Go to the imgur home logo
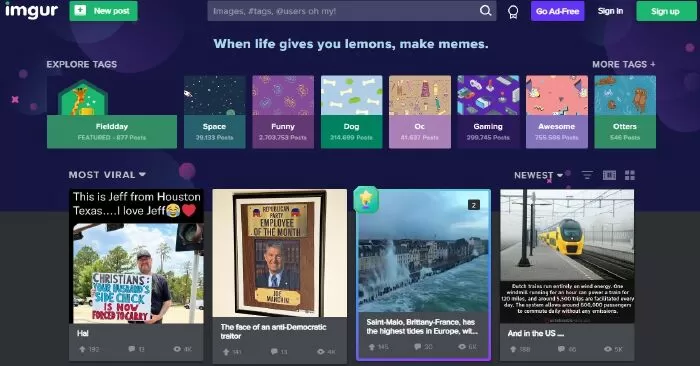Viewport: 700px width, 366px height. point(31,10)
